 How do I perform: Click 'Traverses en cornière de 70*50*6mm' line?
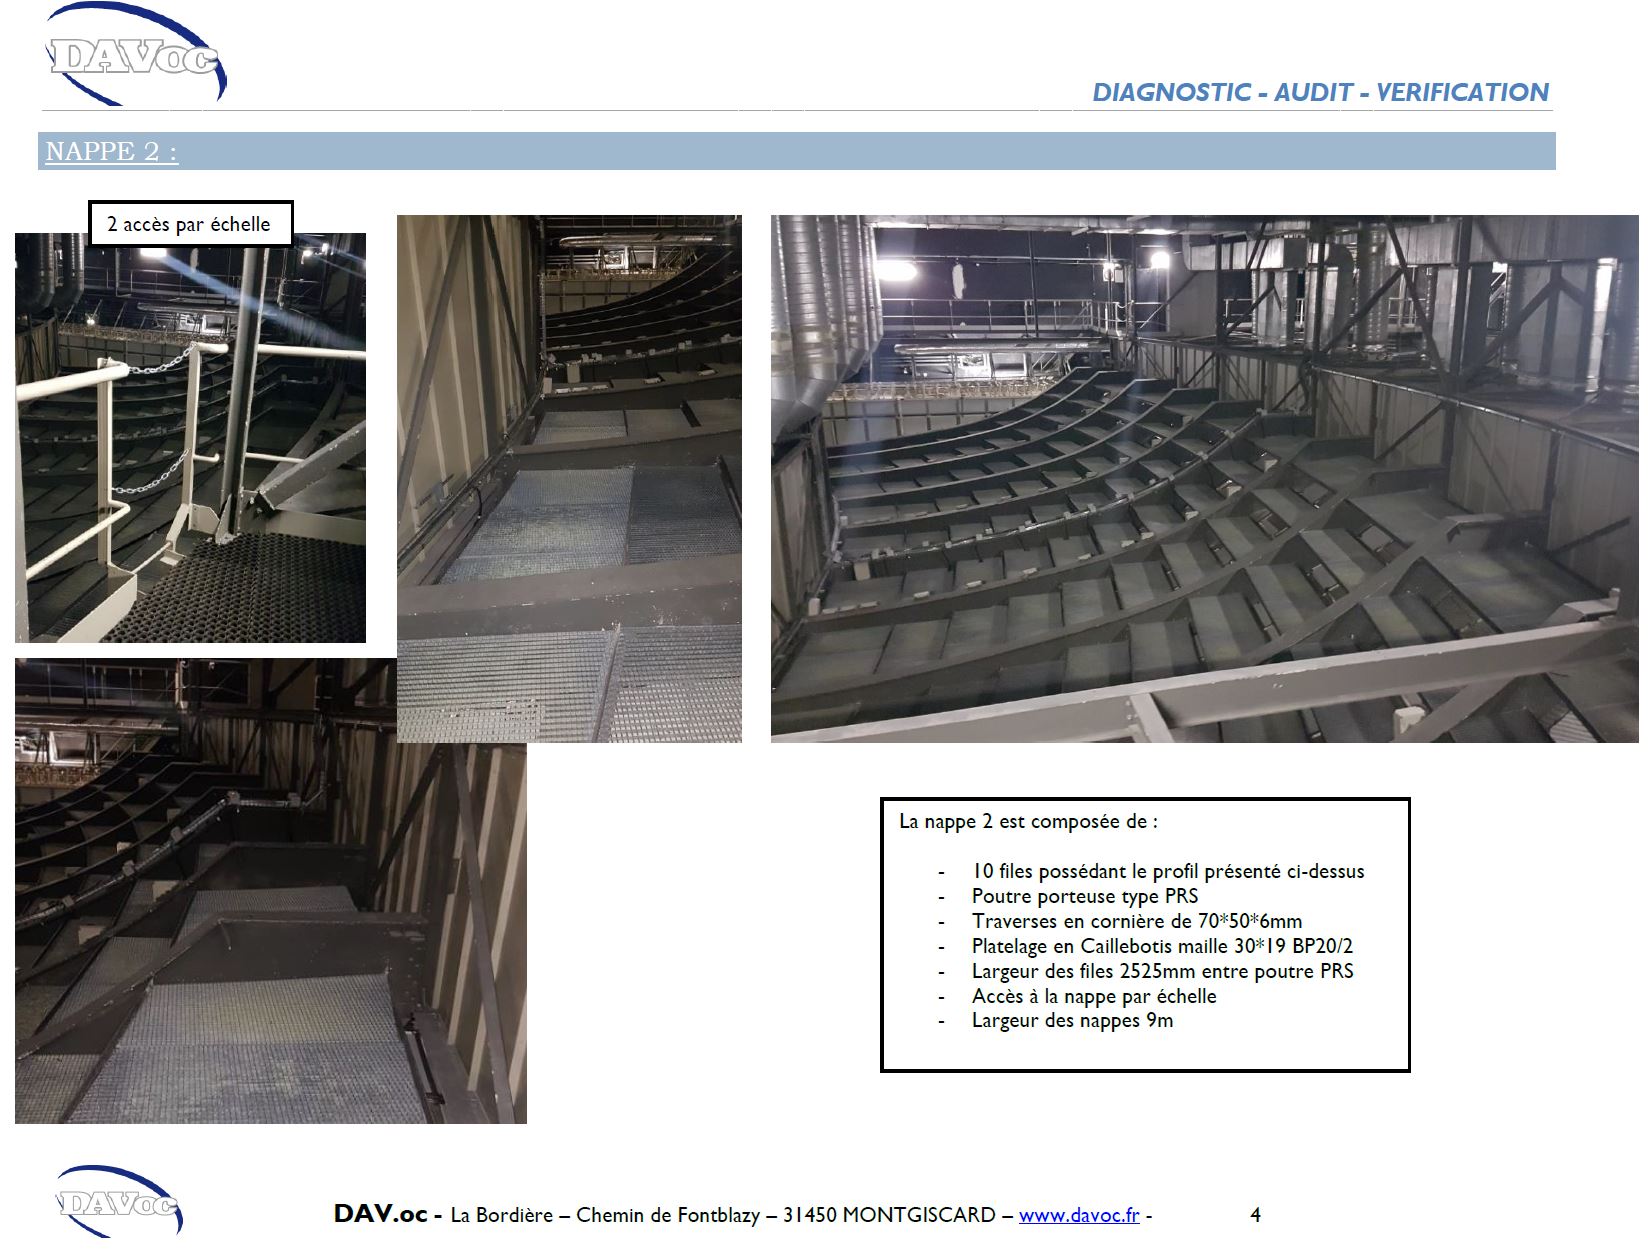(1137, 921)
